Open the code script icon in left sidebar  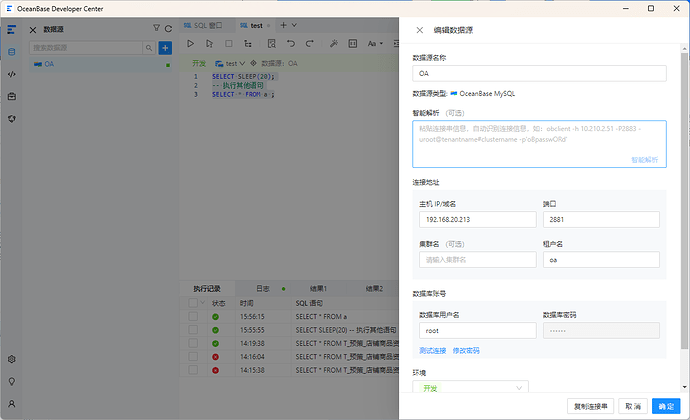tap(12, 74)
